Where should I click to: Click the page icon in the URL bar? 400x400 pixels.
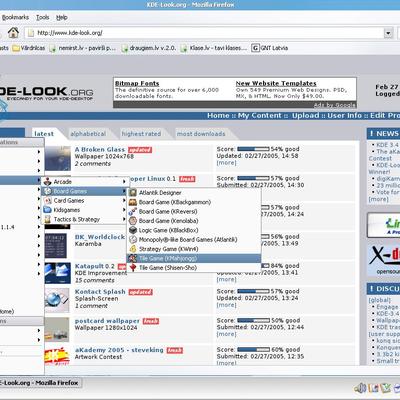[31, 33]
